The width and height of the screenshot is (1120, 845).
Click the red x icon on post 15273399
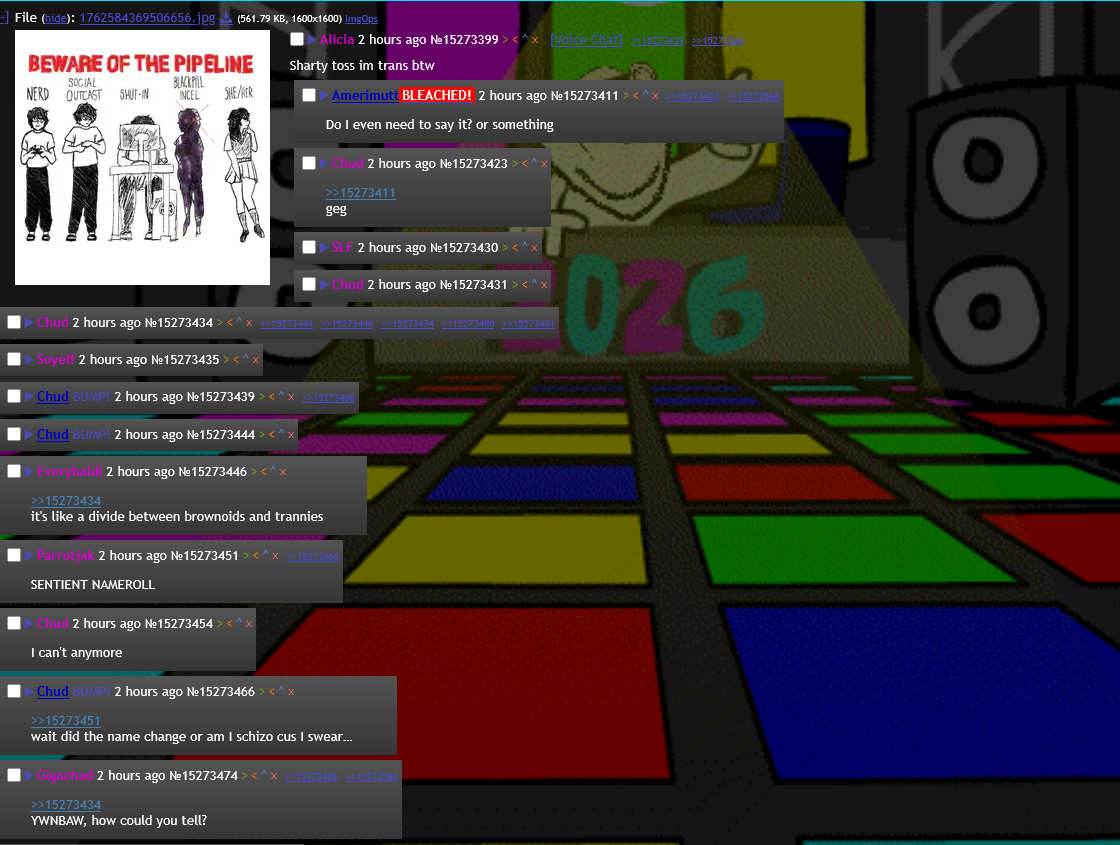coord(535,39)
